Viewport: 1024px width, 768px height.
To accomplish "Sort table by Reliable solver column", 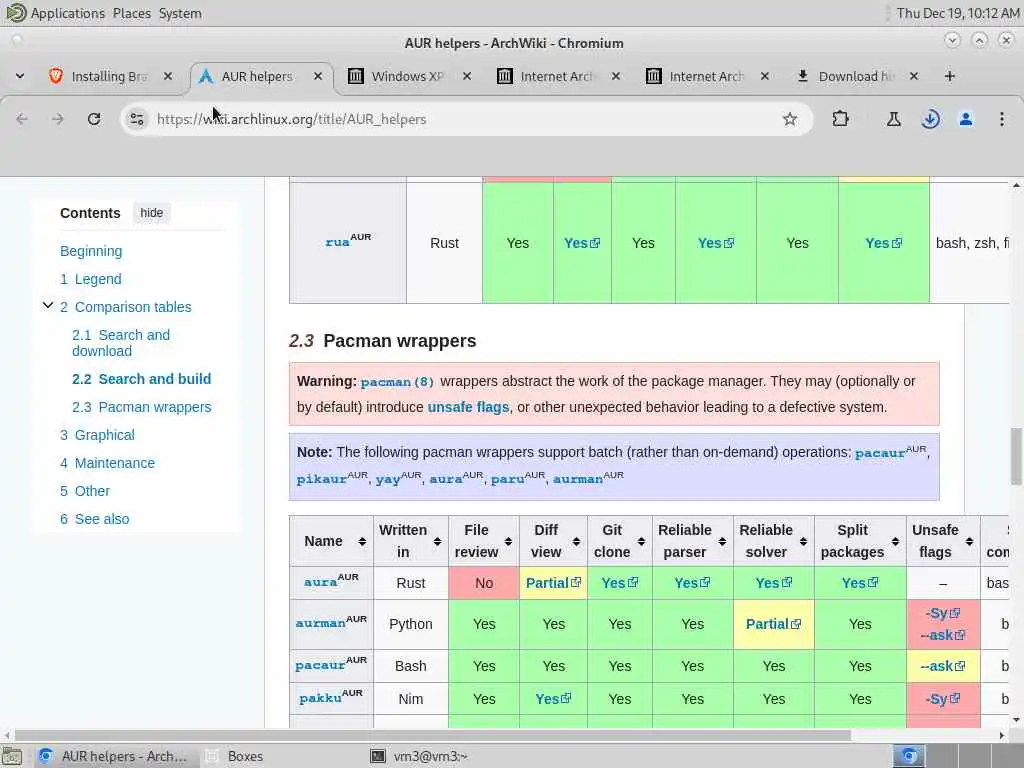I will coord(774,541).
